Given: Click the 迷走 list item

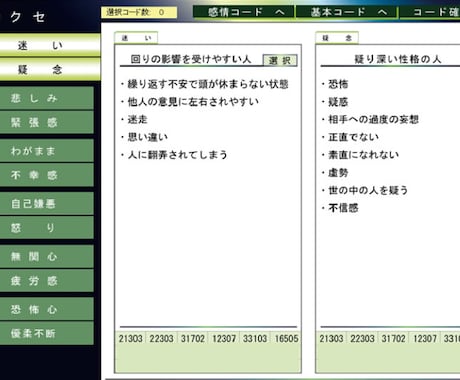Looking at the screenshot, I should click(134, 119).
